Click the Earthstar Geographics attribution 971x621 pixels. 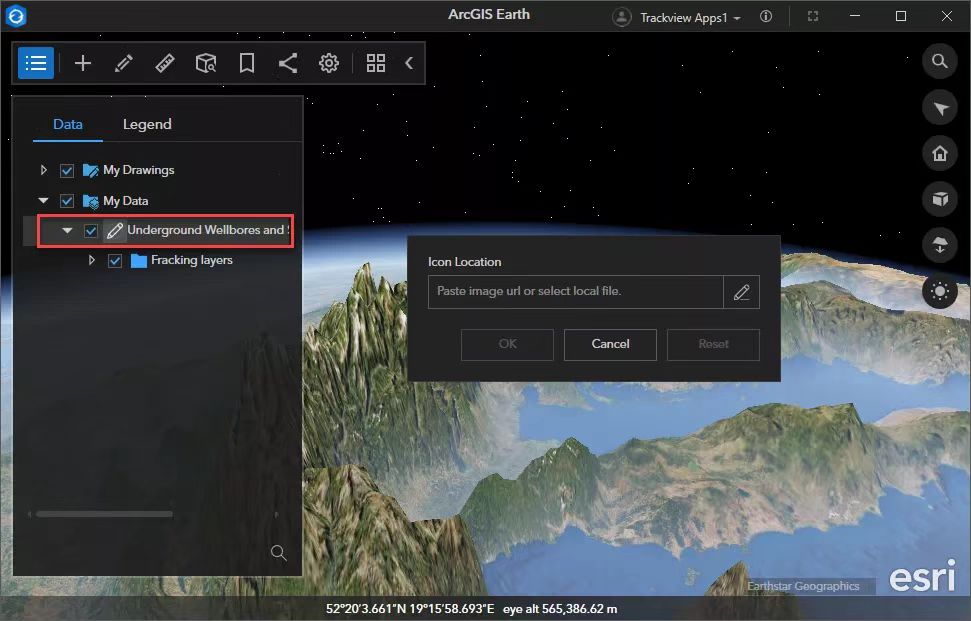click(803, 586)
